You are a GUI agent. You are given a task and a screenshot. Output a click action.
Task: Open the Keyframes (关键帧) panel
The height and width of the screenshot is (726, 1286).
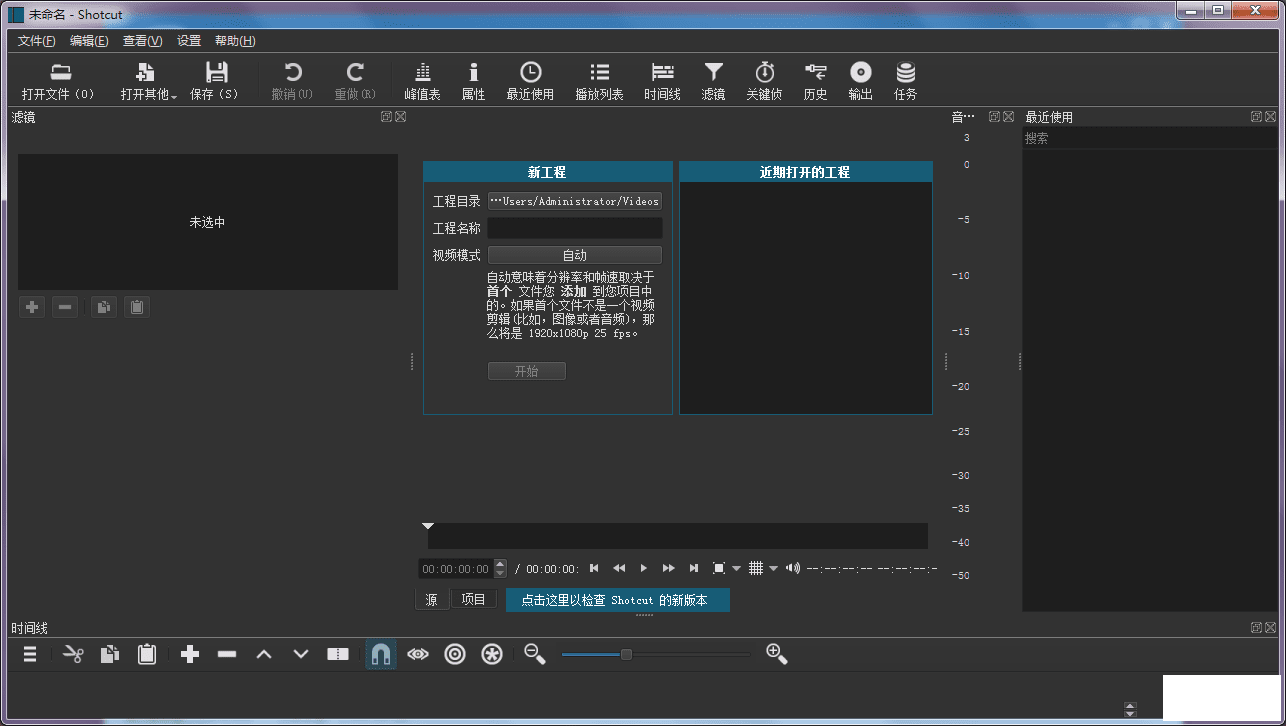click(x=764, y=81)
